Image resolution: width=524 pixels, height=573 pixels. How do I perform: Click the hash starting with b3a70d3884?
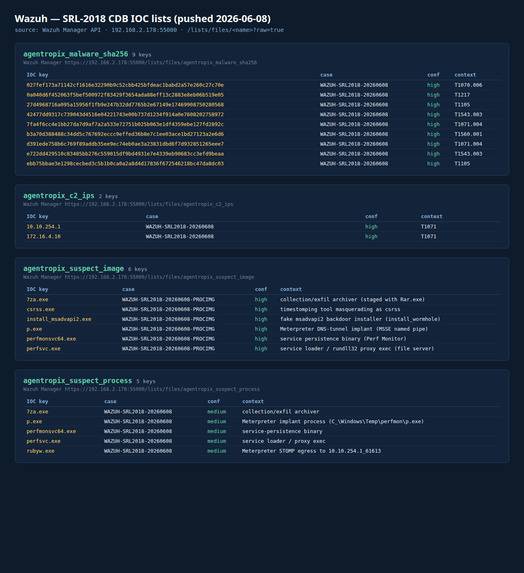click(x=125, y=134)
